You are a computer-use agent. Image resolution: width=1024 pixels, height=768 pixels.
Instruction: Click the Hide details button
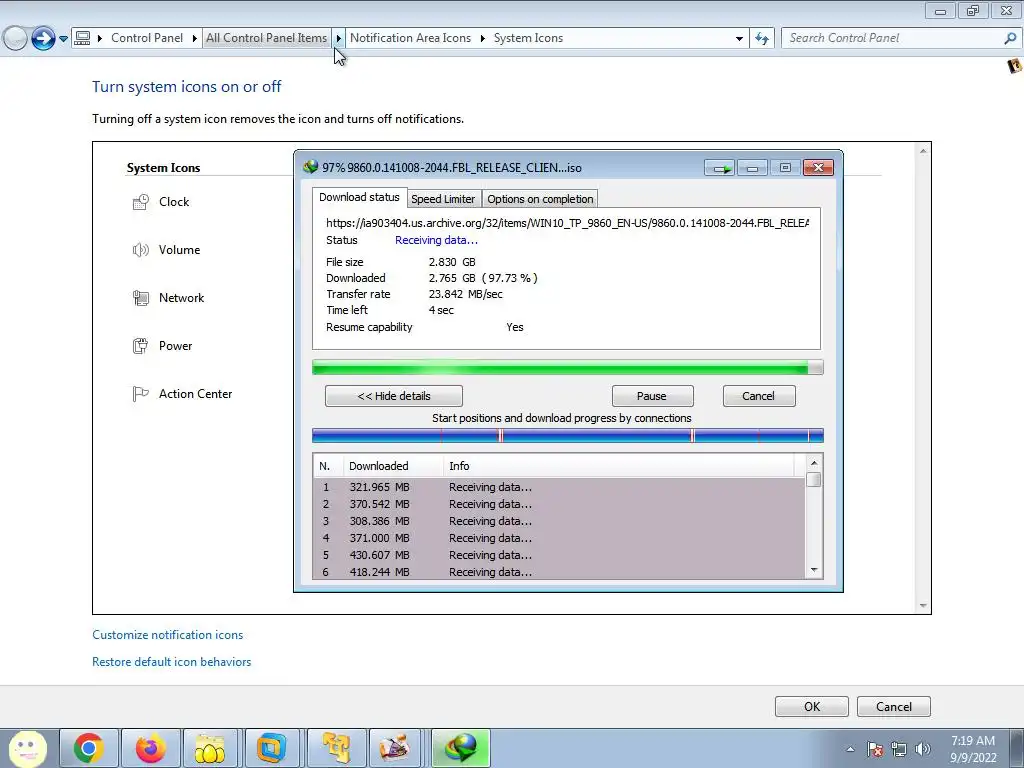pyautogui.click(x=394, y=396)
